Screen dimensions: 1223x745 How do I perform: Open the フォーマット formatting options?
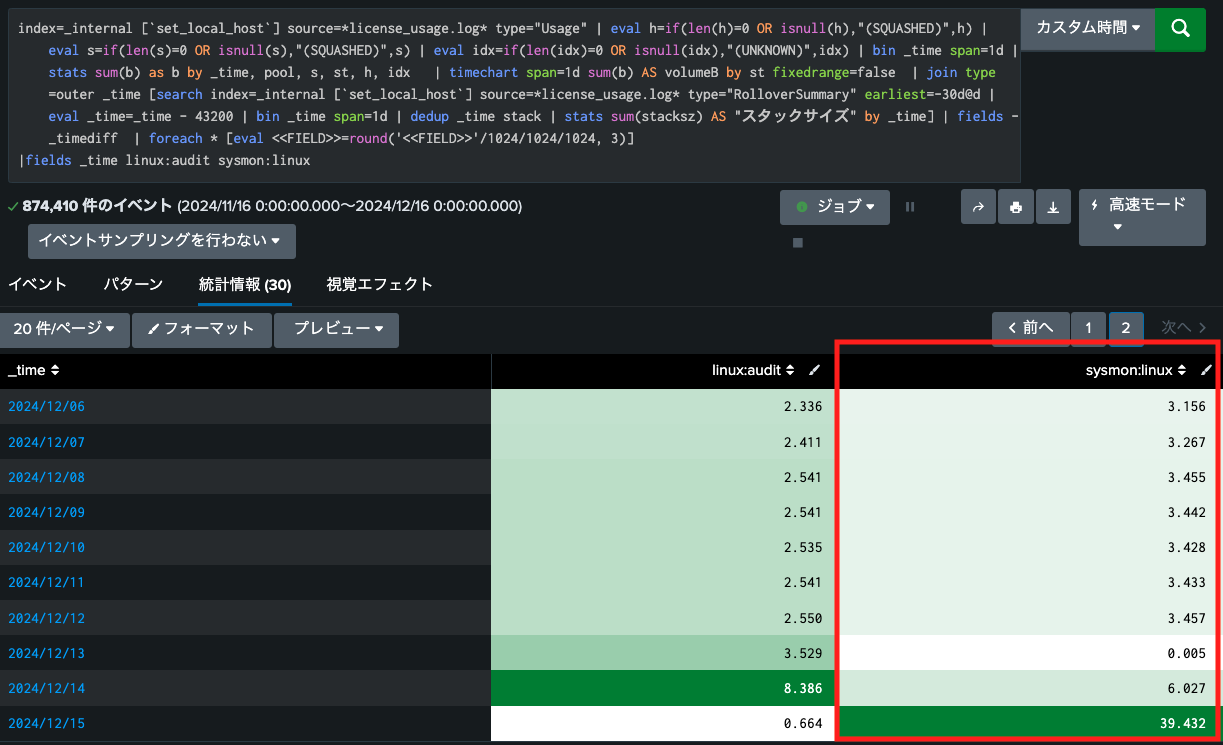[x=201, y=330]
